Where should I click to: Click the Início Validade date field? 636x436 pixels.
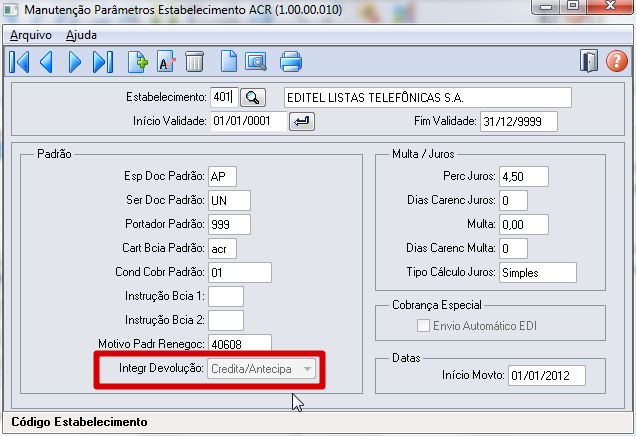[248, 121]
